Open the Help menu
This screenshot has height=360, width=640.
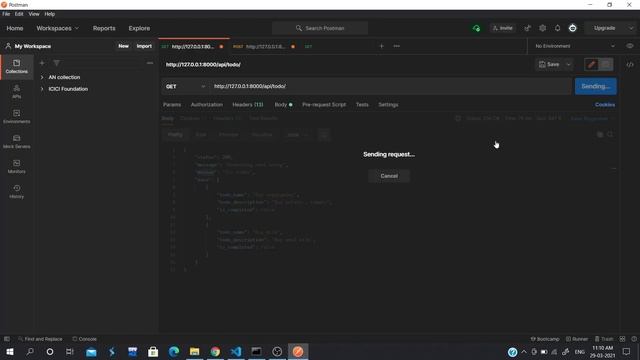50,14
